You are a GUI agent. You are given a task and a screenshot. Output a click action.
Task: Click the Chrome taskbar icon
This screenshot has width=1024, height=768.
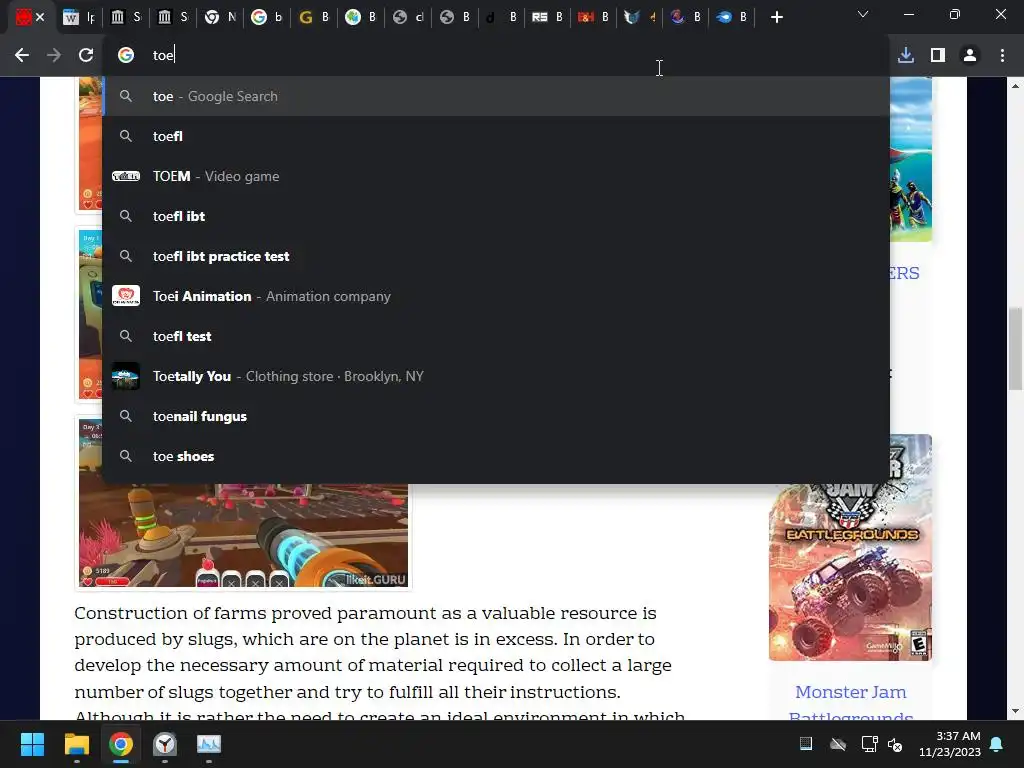[121, 744]
